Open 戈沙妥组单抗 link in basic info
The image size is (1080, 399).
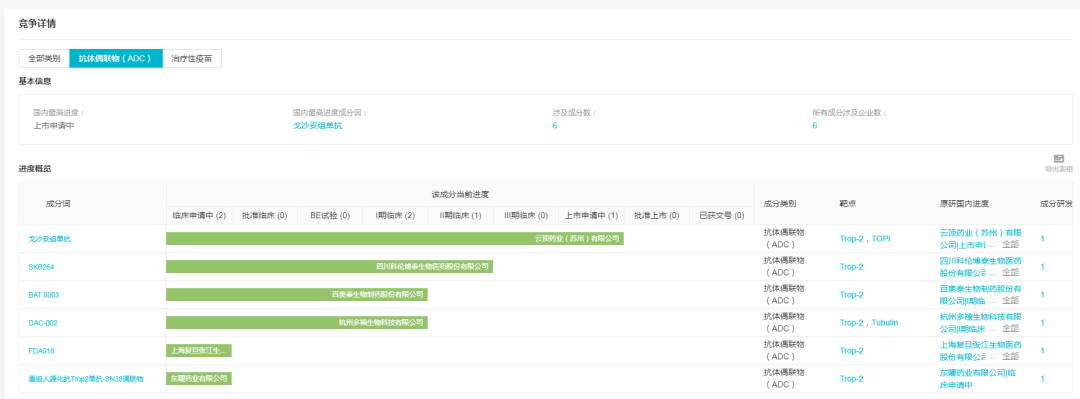coord(318,125)
